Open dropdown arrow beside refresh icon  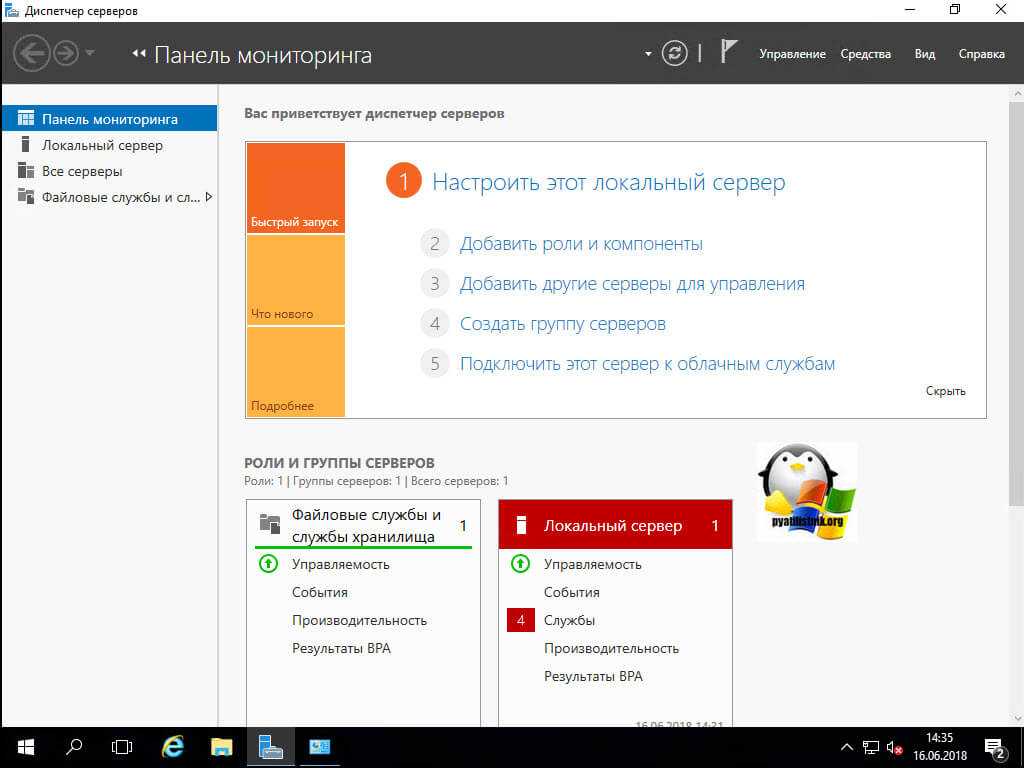[x=648, y=53]
